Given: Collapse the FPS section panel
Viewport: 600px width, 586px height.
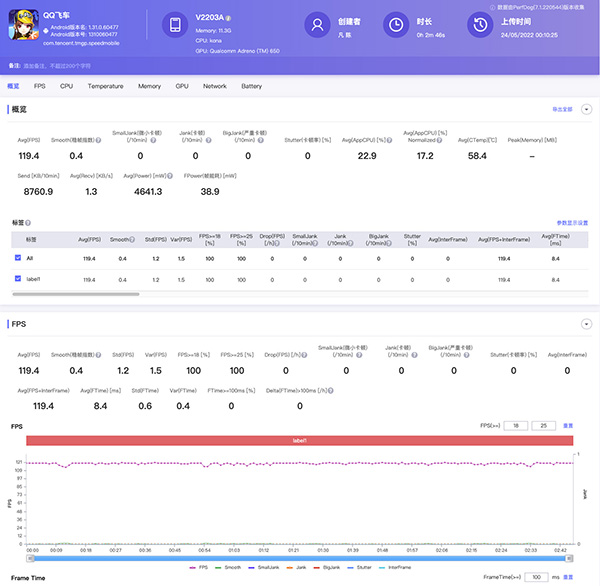Looking at the screenshot, I should coord(586,324).
